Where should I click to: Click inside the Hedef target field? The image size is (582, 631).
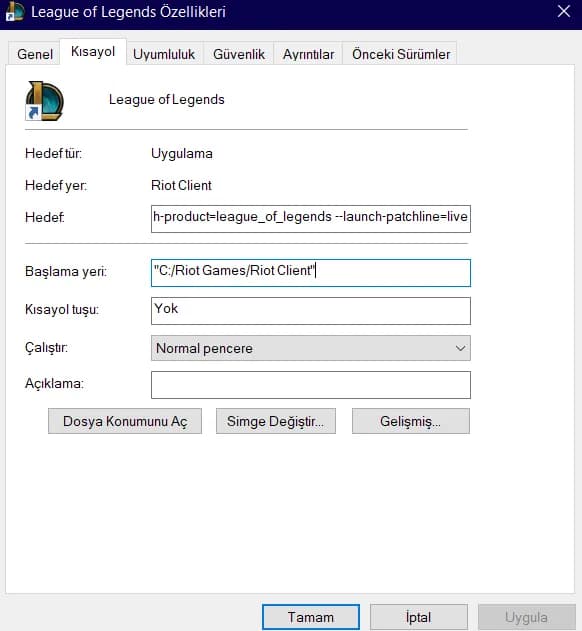click(x=311, y=219)
